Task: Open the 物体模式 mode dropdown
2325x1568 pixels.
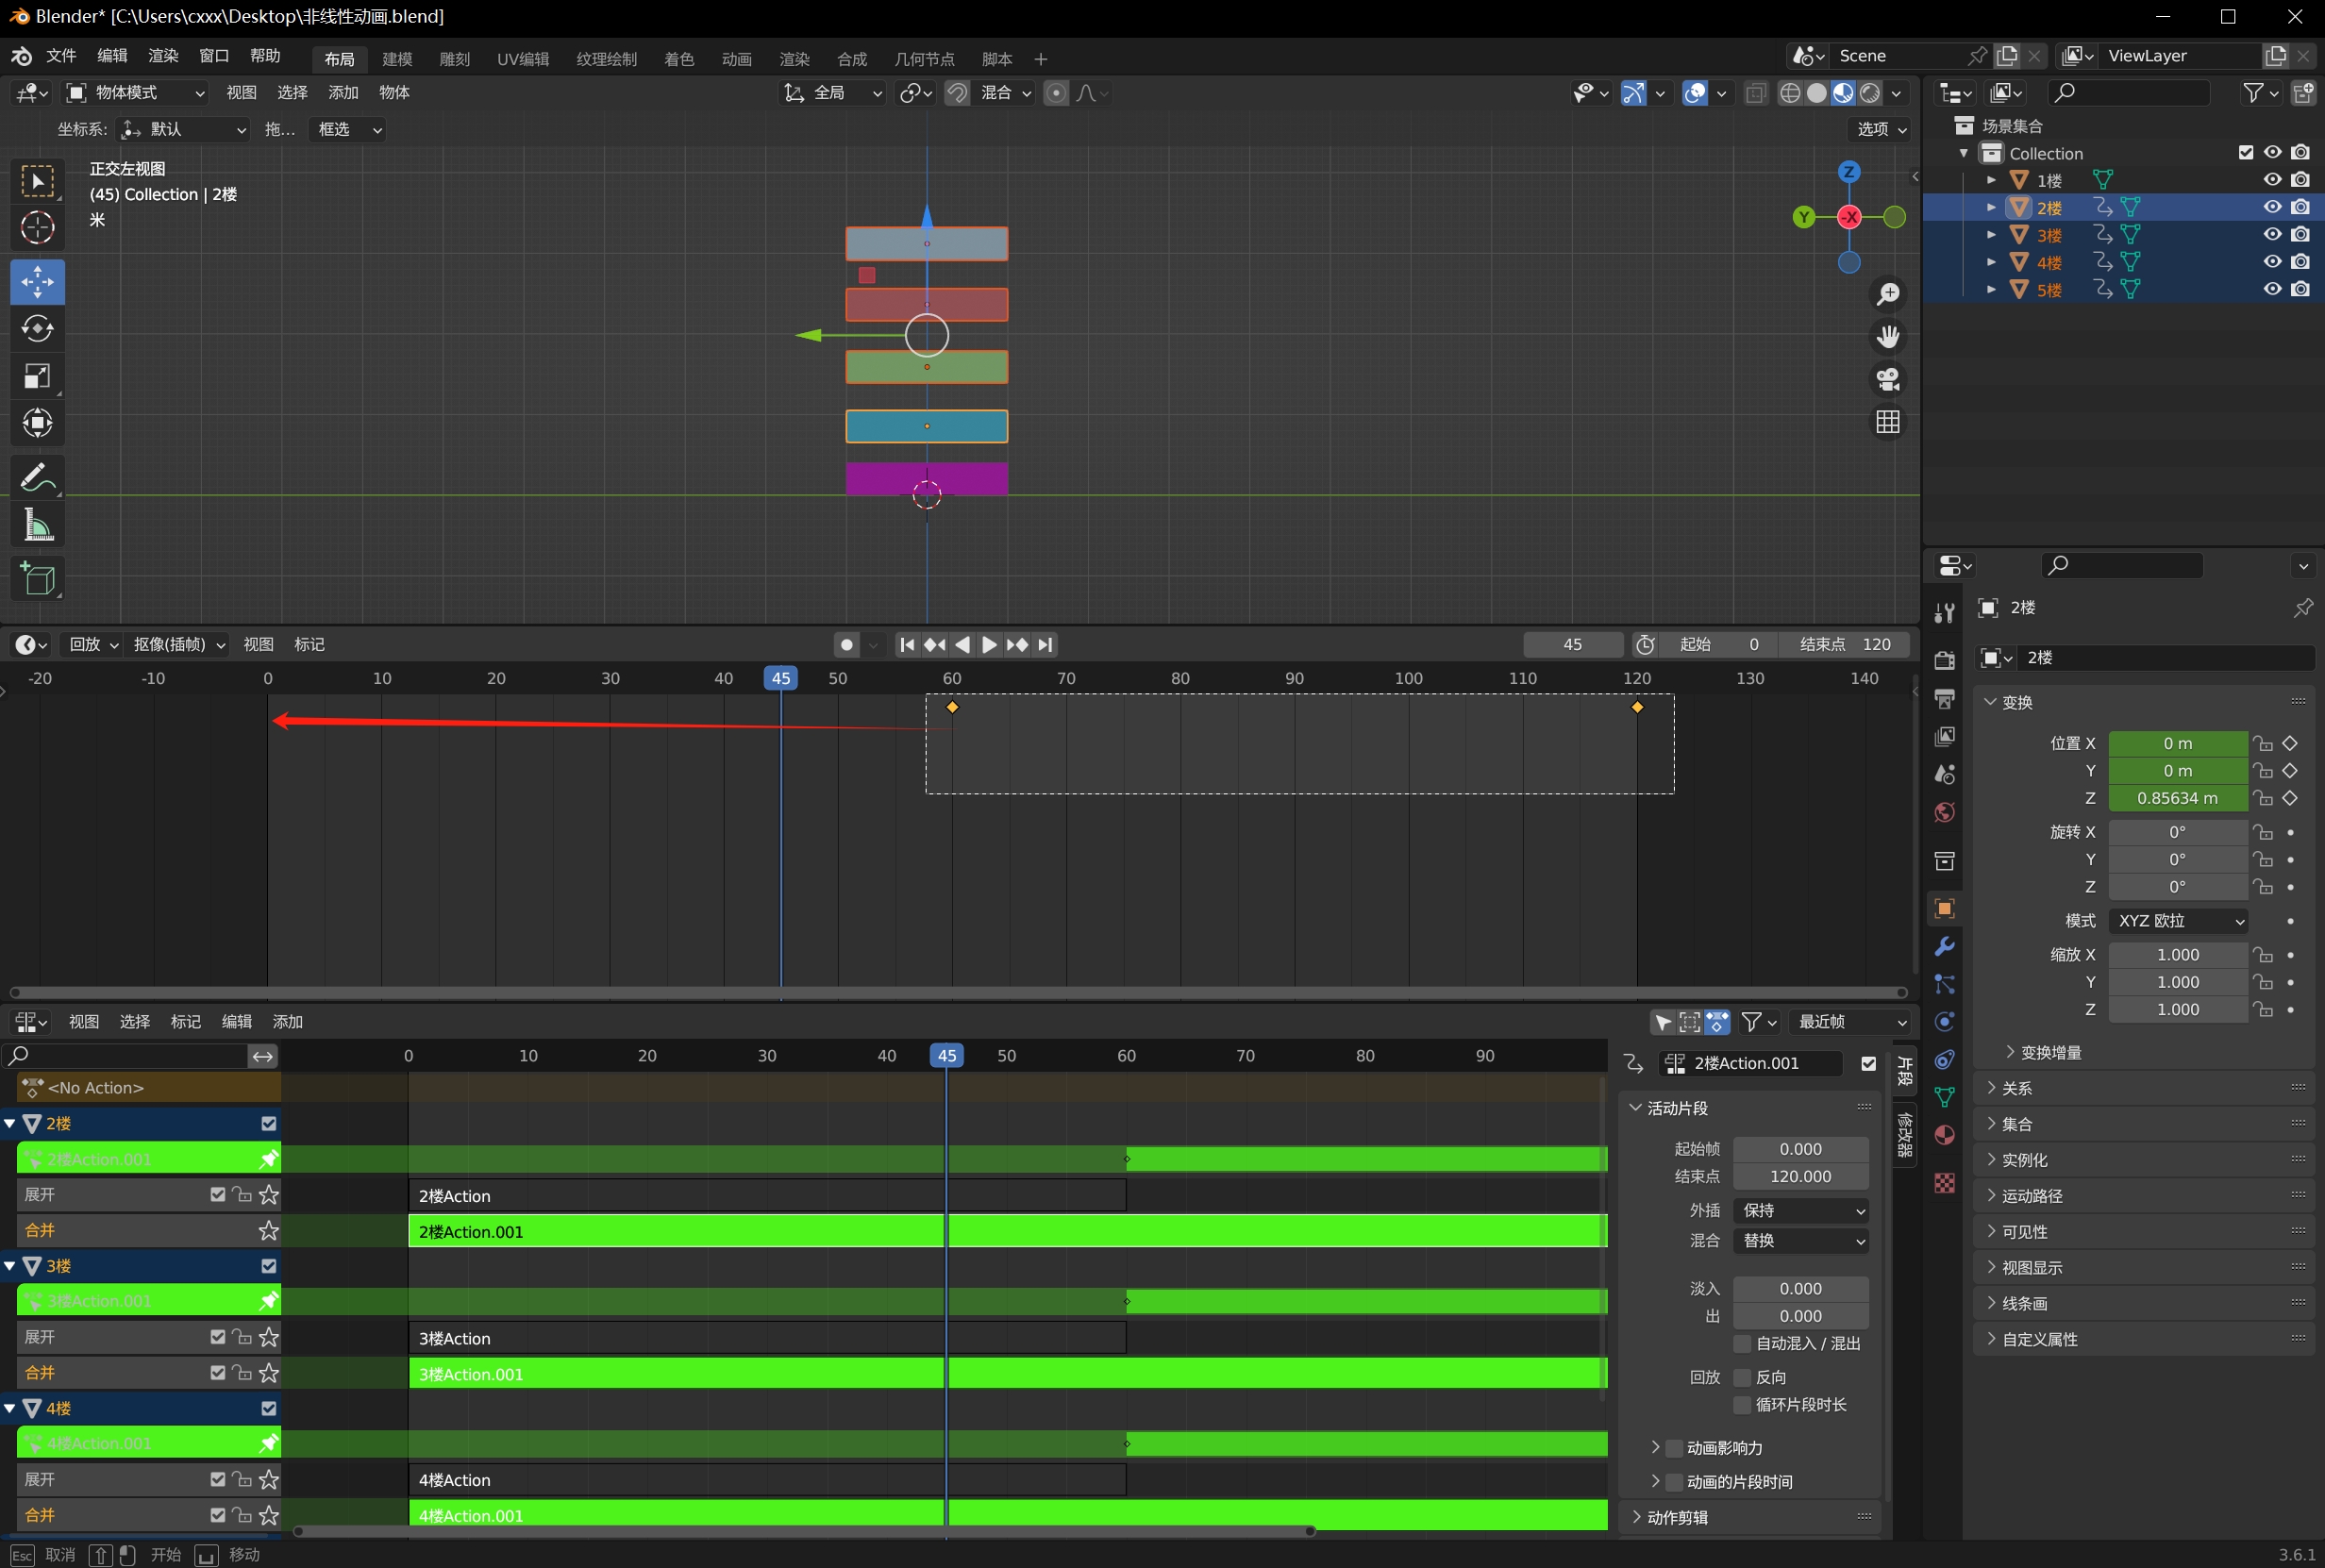Action: (136, 92)
